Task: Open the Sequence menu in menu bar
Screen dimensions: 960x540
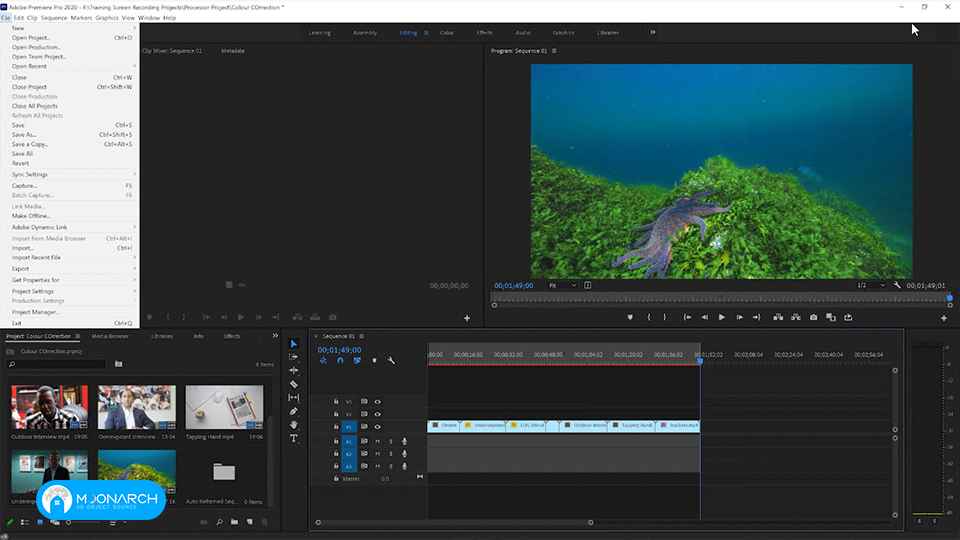Action: (x=54, y=18)
